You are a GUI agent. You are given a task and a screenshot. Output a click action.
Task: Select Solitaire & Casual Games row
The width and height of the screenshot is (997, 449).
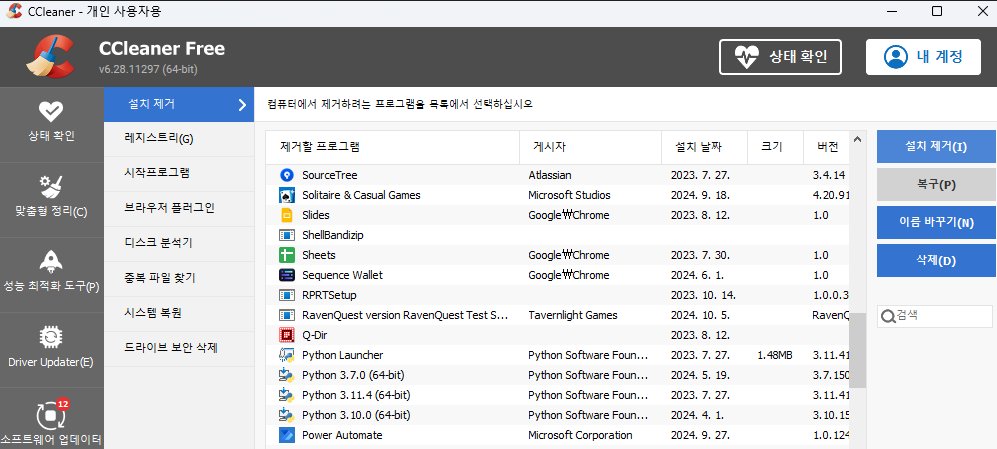tap(361, 195)
